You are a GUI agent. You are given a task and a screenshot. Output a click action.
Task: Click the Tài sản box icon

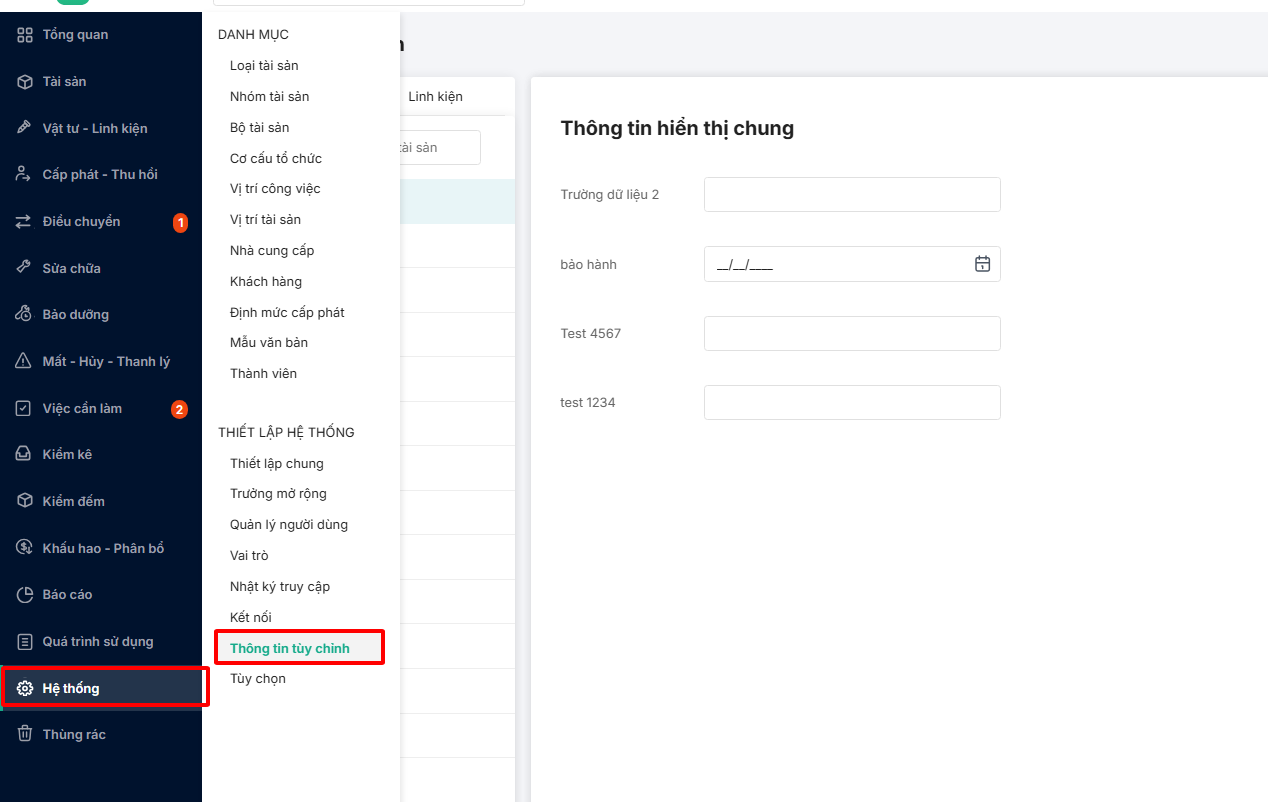coord(25,82)
